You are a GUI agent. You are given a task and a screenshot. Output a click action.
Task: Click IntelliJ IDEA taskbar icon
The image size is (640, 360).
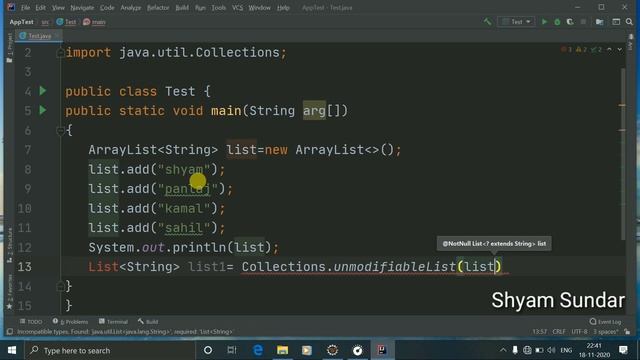coord(382,350)
